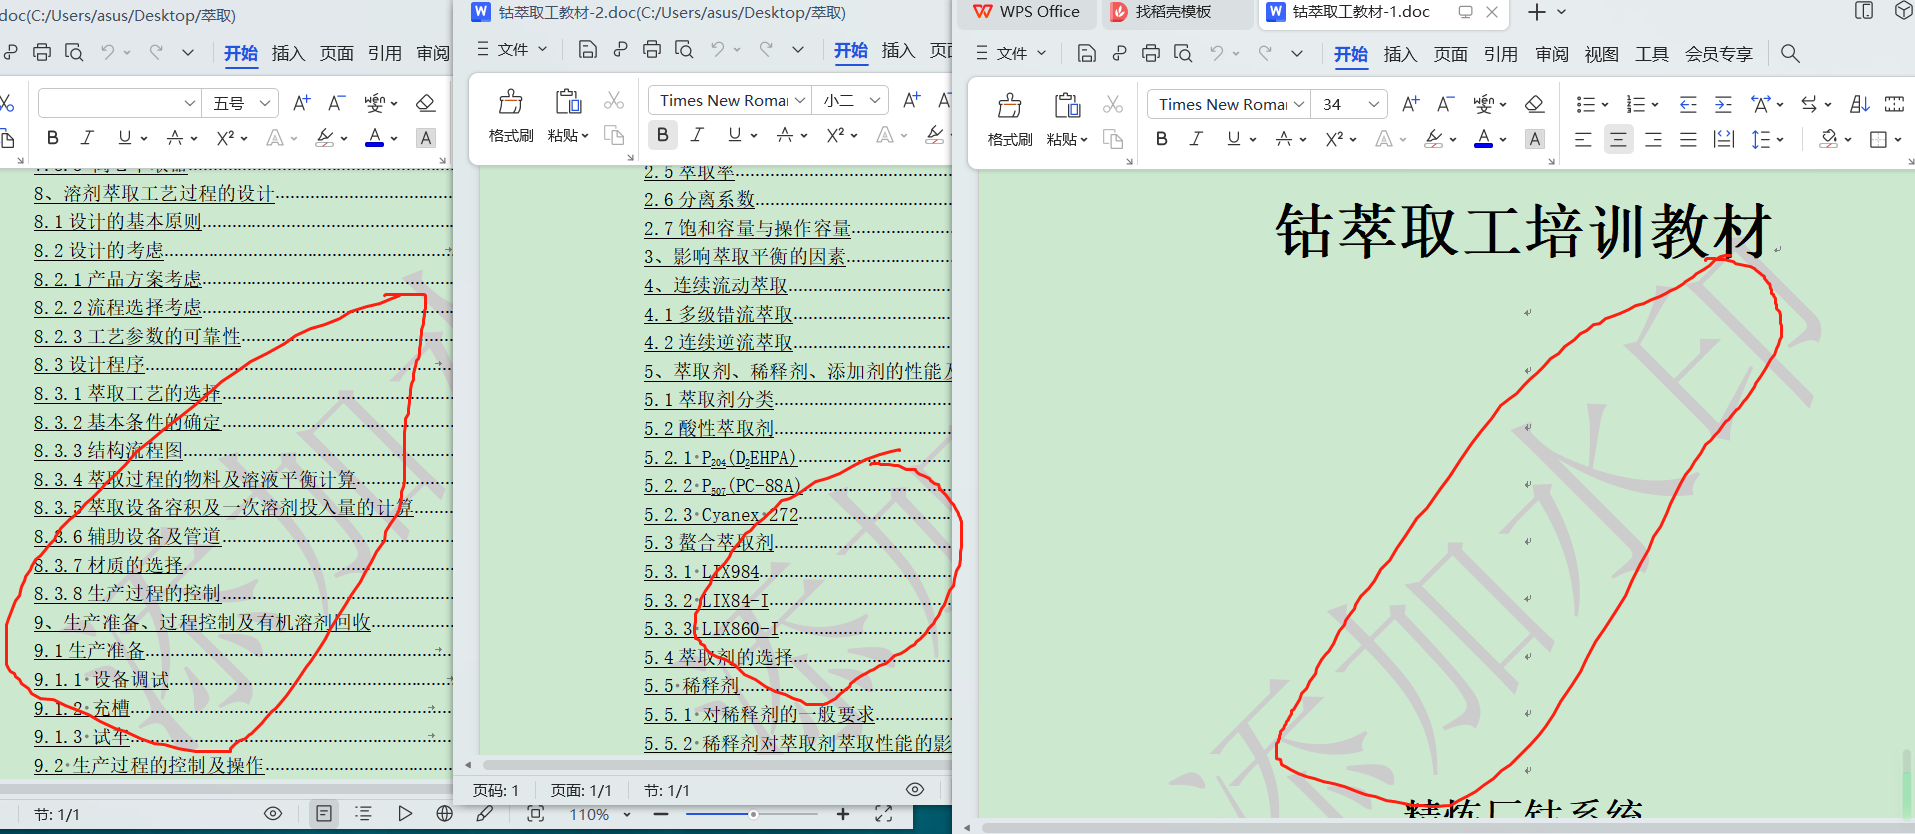1915x834 pixels.
Task: Click new tab plus next to 教材-1.doc
Action: point(1537,12)
